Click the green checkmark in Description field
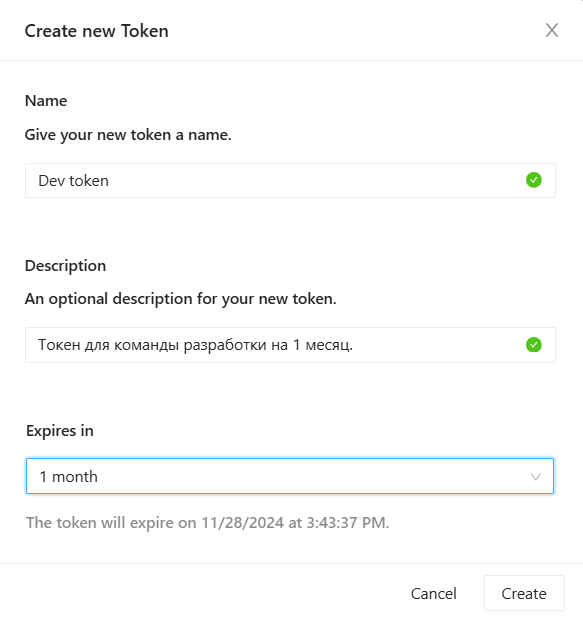Screen dimensions: 583x617 (533, 345)
